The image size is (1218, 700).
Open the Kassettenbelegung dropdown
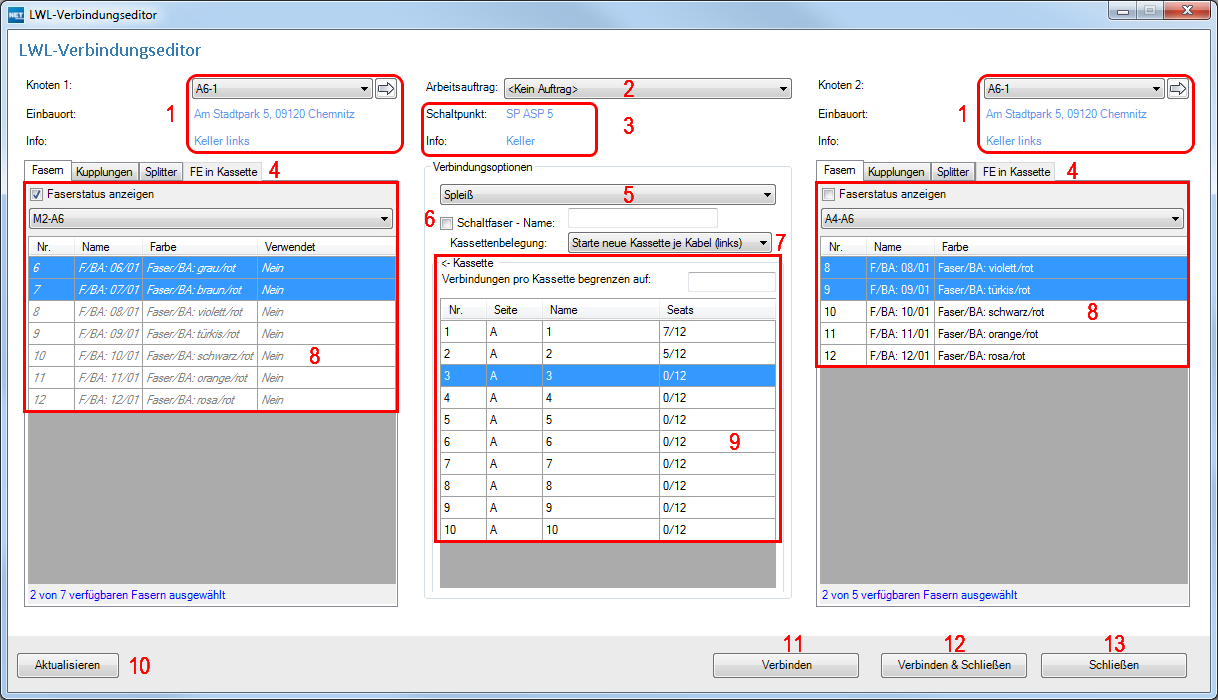coord(669,242)
